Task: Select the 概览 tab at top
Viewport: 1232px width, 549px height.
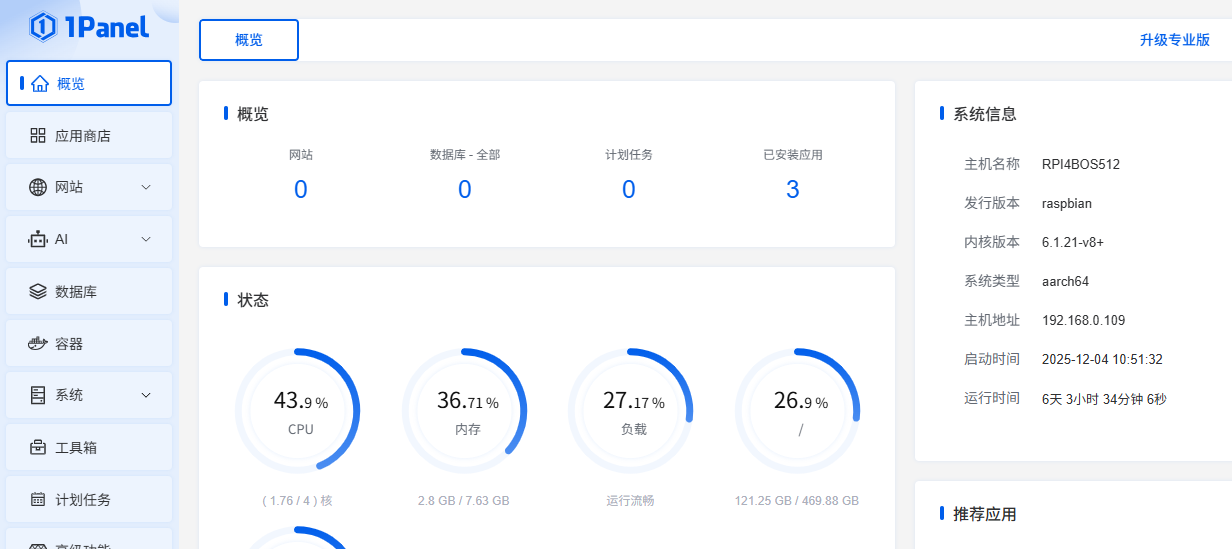Action: point(249,40)
